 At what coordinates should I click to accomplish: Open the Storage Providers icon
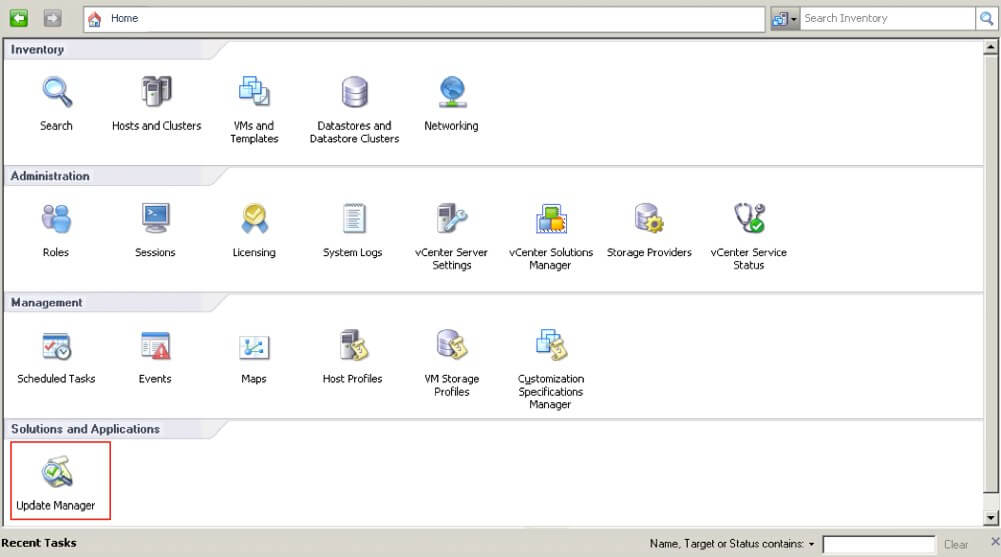click(x=649, y=219)
